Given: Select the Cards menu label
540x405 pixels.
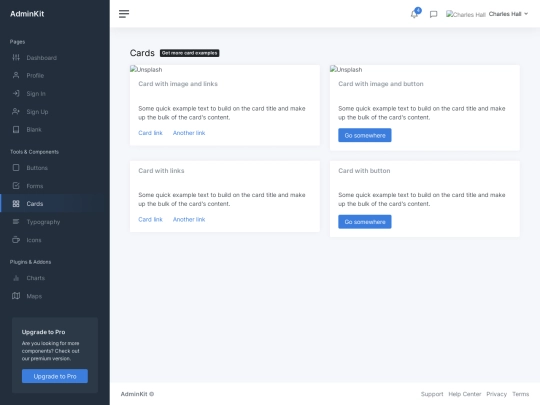Looking at the screenshot, I should pos(35,204).
